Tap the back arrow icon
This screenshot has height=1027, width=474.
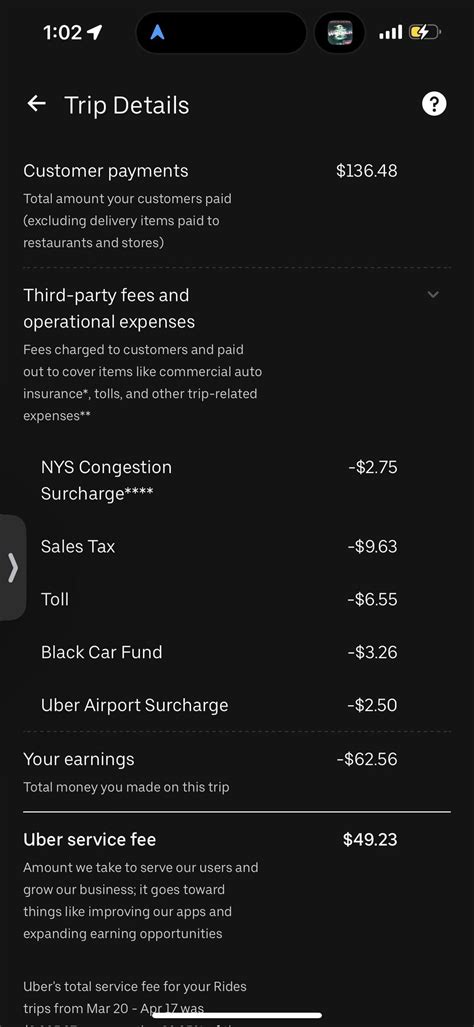point(37,103)
